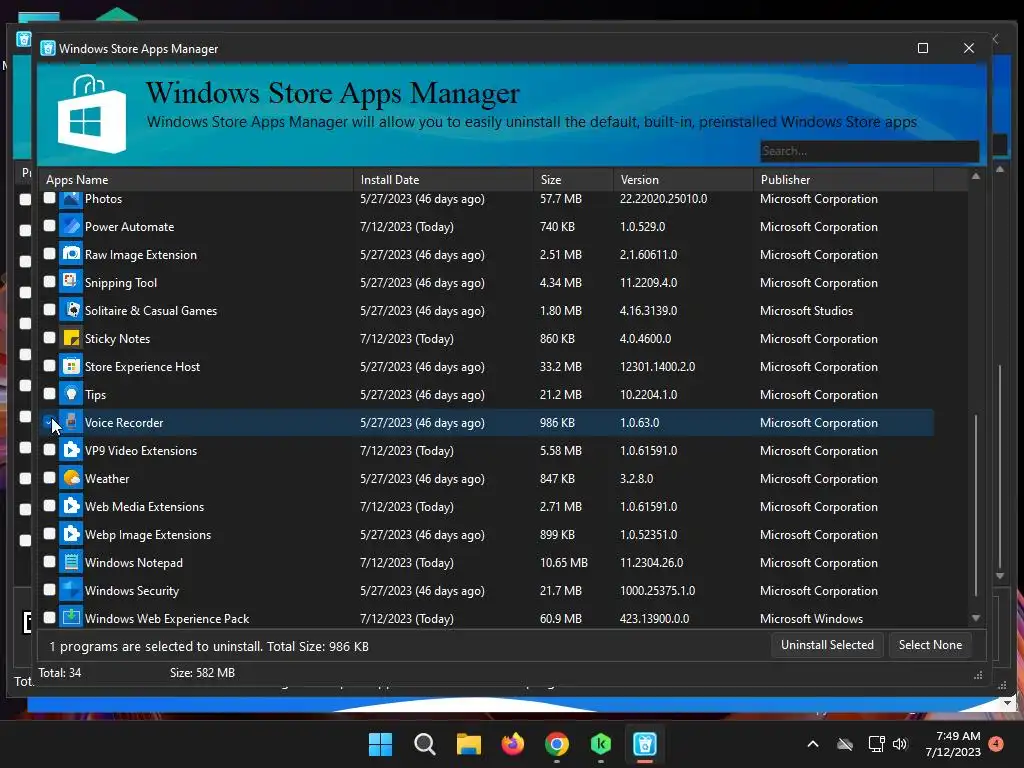Click the app list scroll-down arrow
The image size is (1024, 768).
[976, 618]
